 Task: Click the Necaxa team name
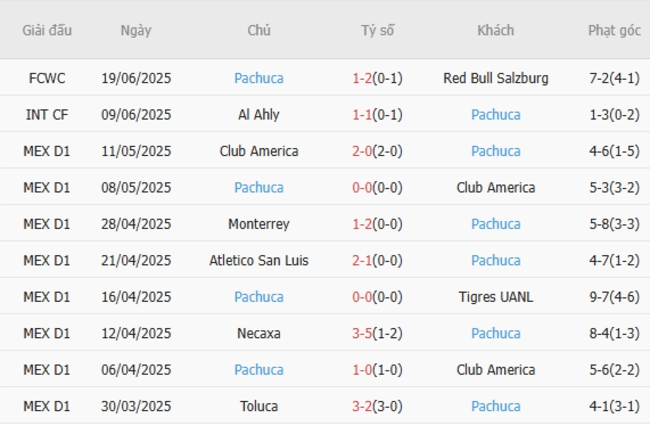tap(259, 334)
